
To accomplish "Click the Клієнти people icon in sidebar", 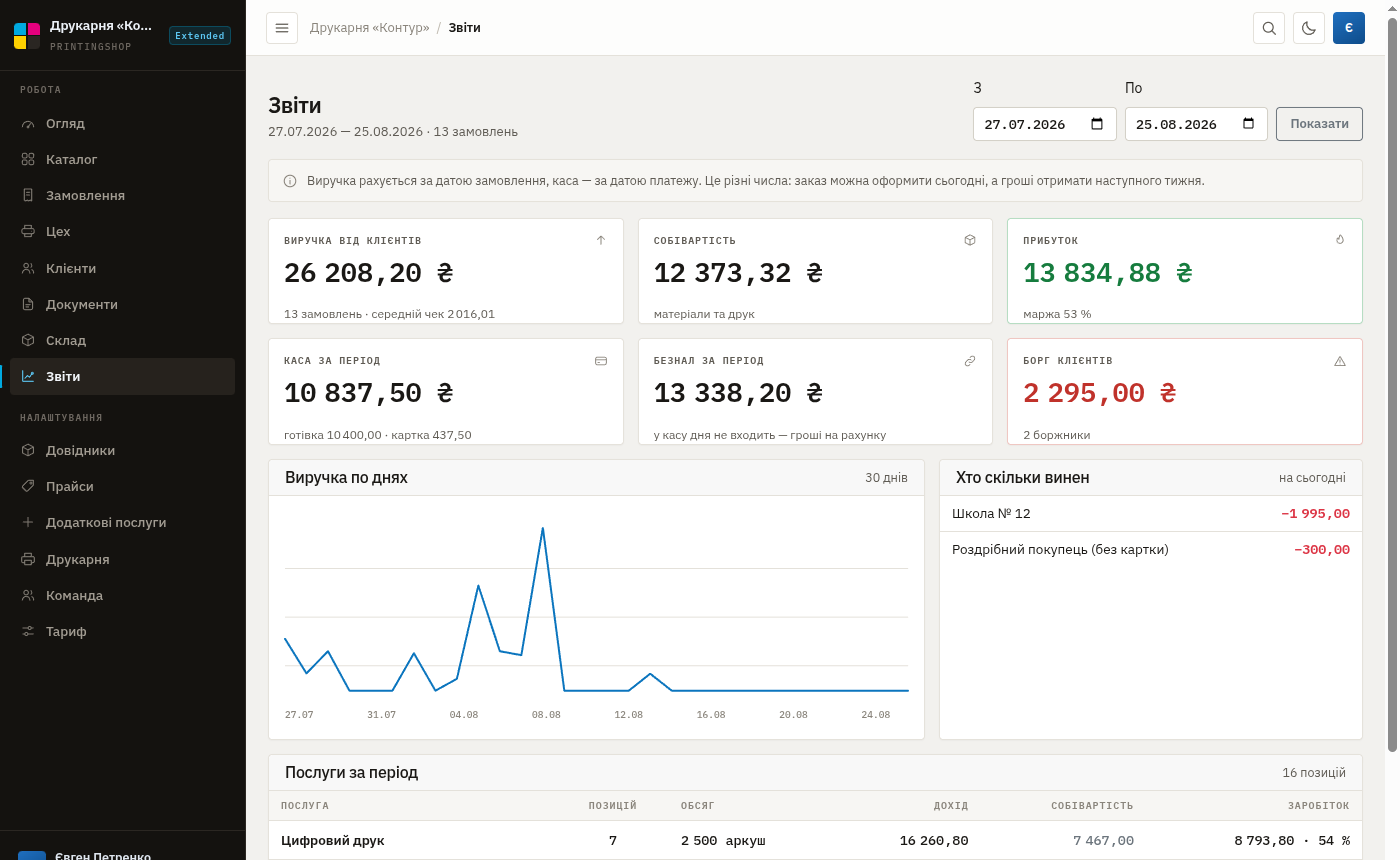I will click(x=28, y=269).
